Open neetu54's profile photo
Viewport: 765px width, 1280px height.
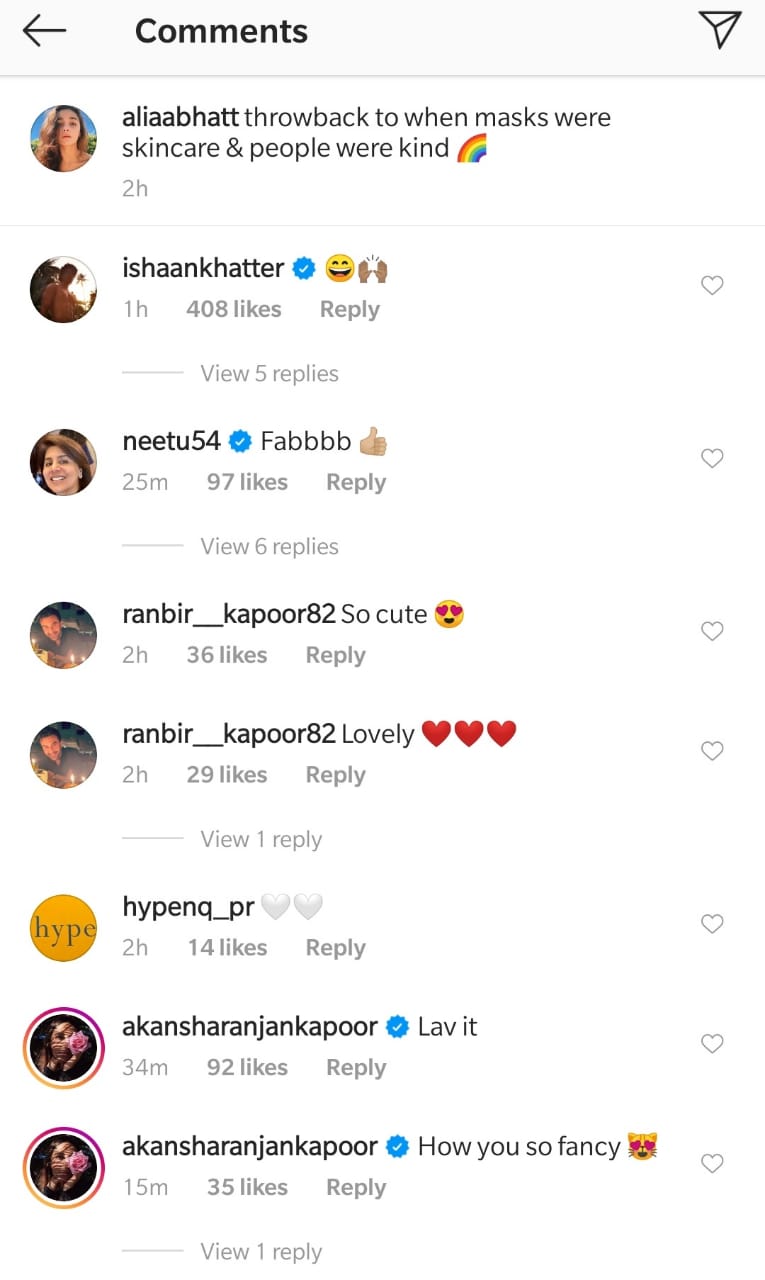[64, 463]
